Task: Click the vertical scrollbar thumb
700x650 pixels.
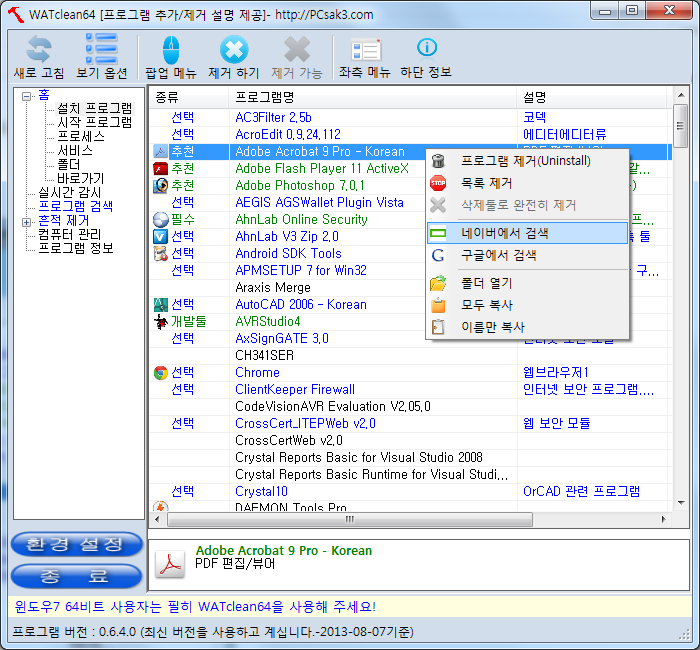Action: pyautogui.click(x=680, y=126)
